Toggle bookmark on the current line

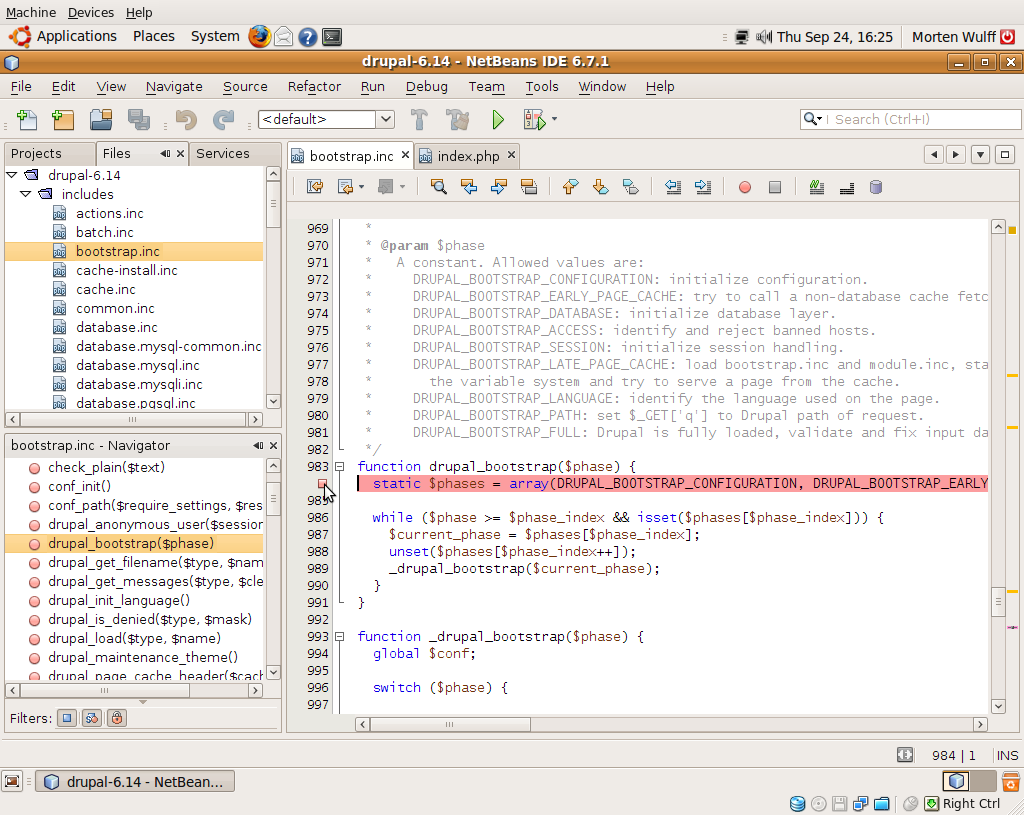click(630, 187)
